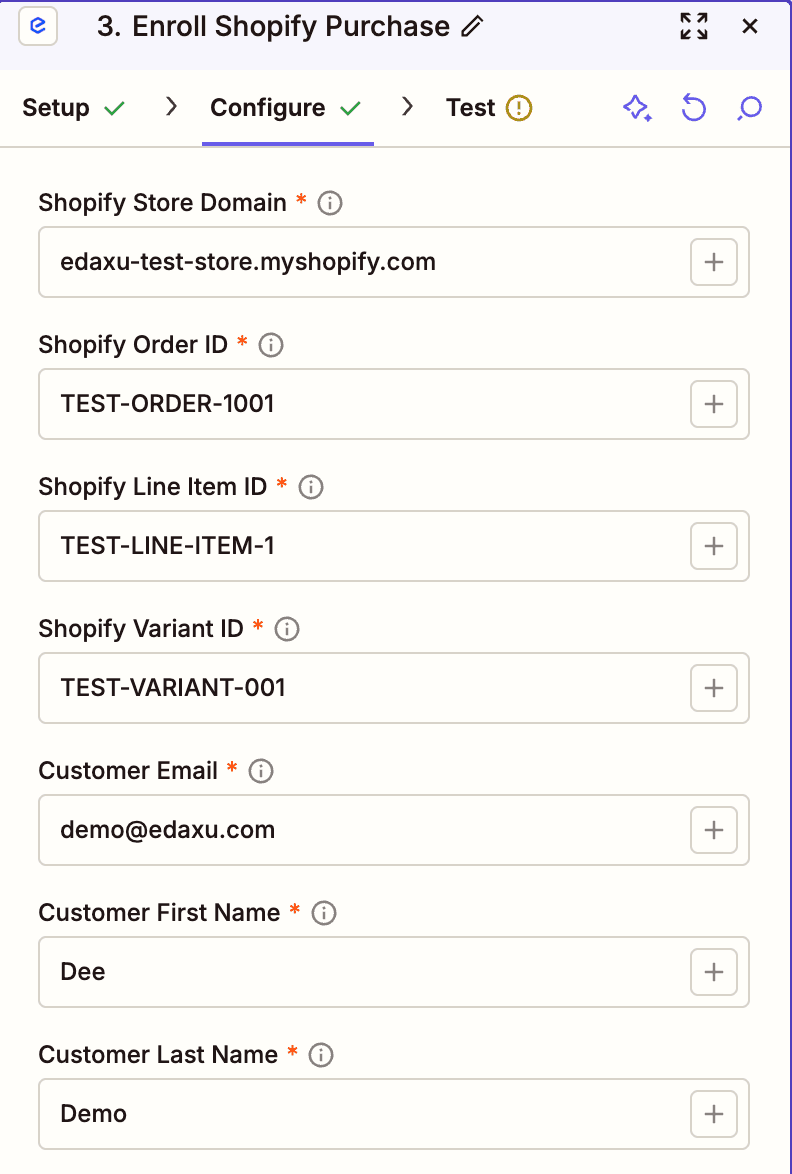Viewport: 792px width, 1174px height.
Task: Click the undo circular arrow icon
Action: (694, 109)
